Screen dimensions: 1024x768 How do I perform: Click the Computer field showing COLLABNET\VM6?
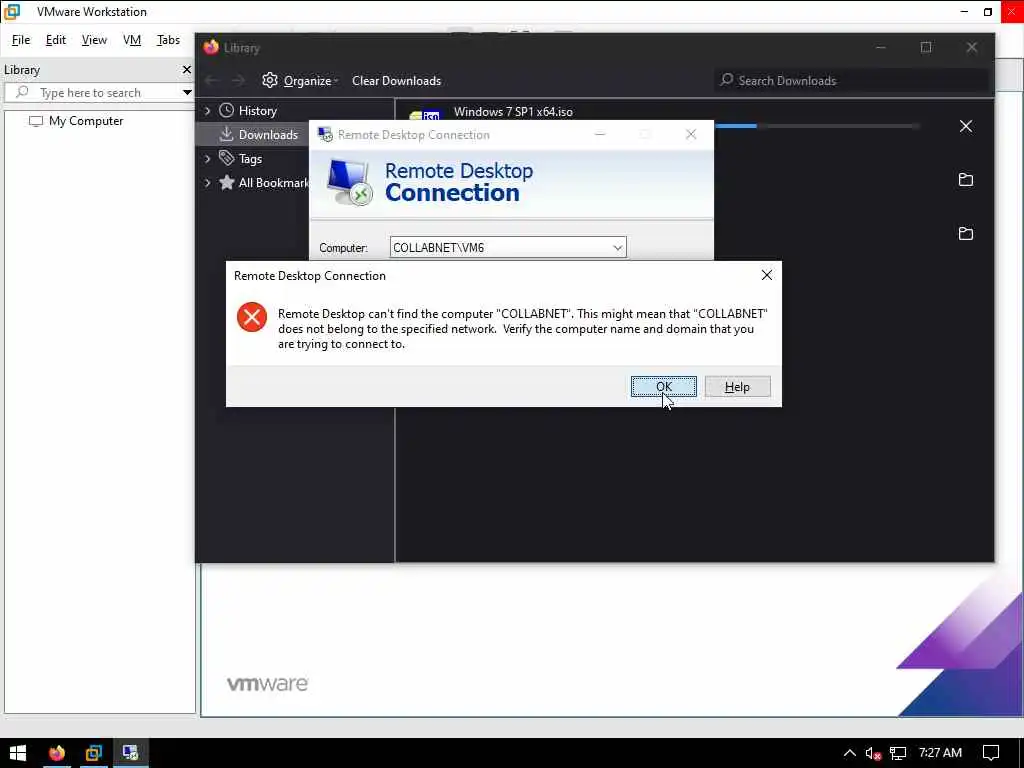point(507,248)
